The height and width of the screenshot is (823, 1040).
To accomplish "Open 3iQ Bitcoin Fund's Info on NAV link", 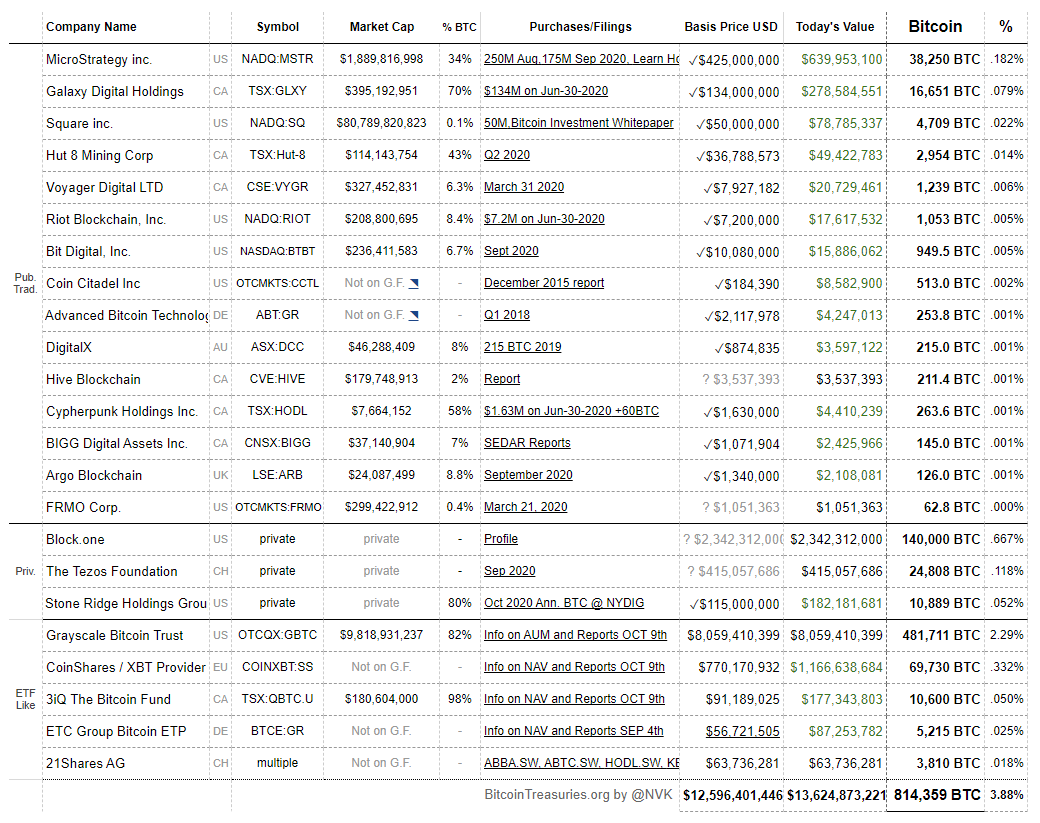I will pyautogui.click(x=574, y=699).
